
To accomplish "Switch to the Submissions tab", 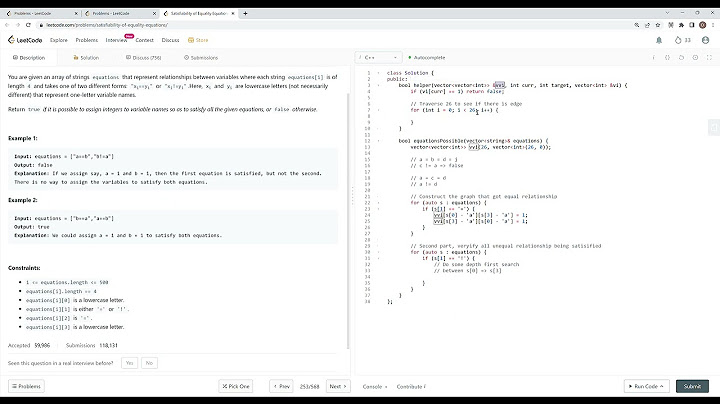I will coord(201,58).
